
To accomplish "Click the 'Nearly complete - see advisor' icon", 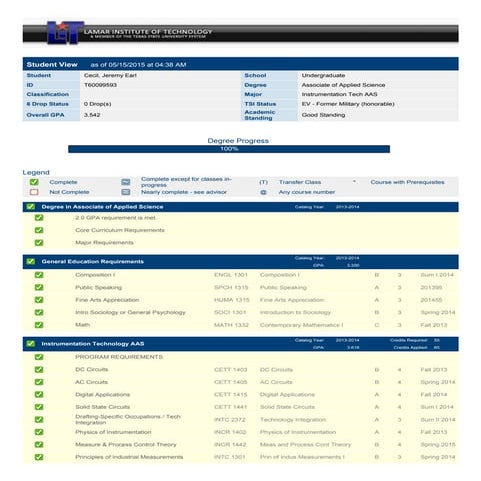I will (x=126, y=192).
